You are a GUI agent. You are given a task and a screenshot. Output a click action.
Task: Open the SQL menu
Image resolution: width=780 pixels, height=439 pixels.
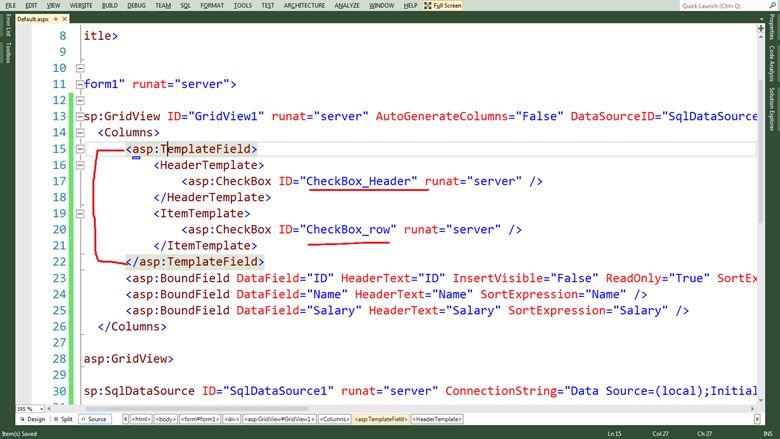pyautogui.click(x=186, y=5)
